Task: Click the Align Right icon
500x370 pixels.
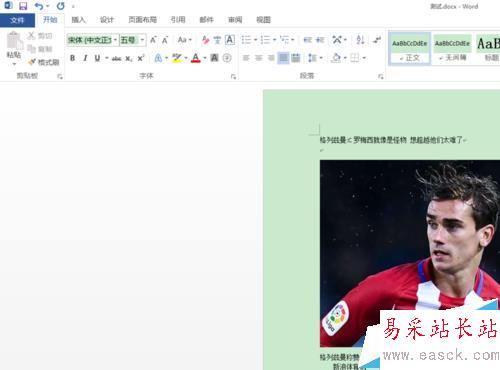Action: [271, 58]
